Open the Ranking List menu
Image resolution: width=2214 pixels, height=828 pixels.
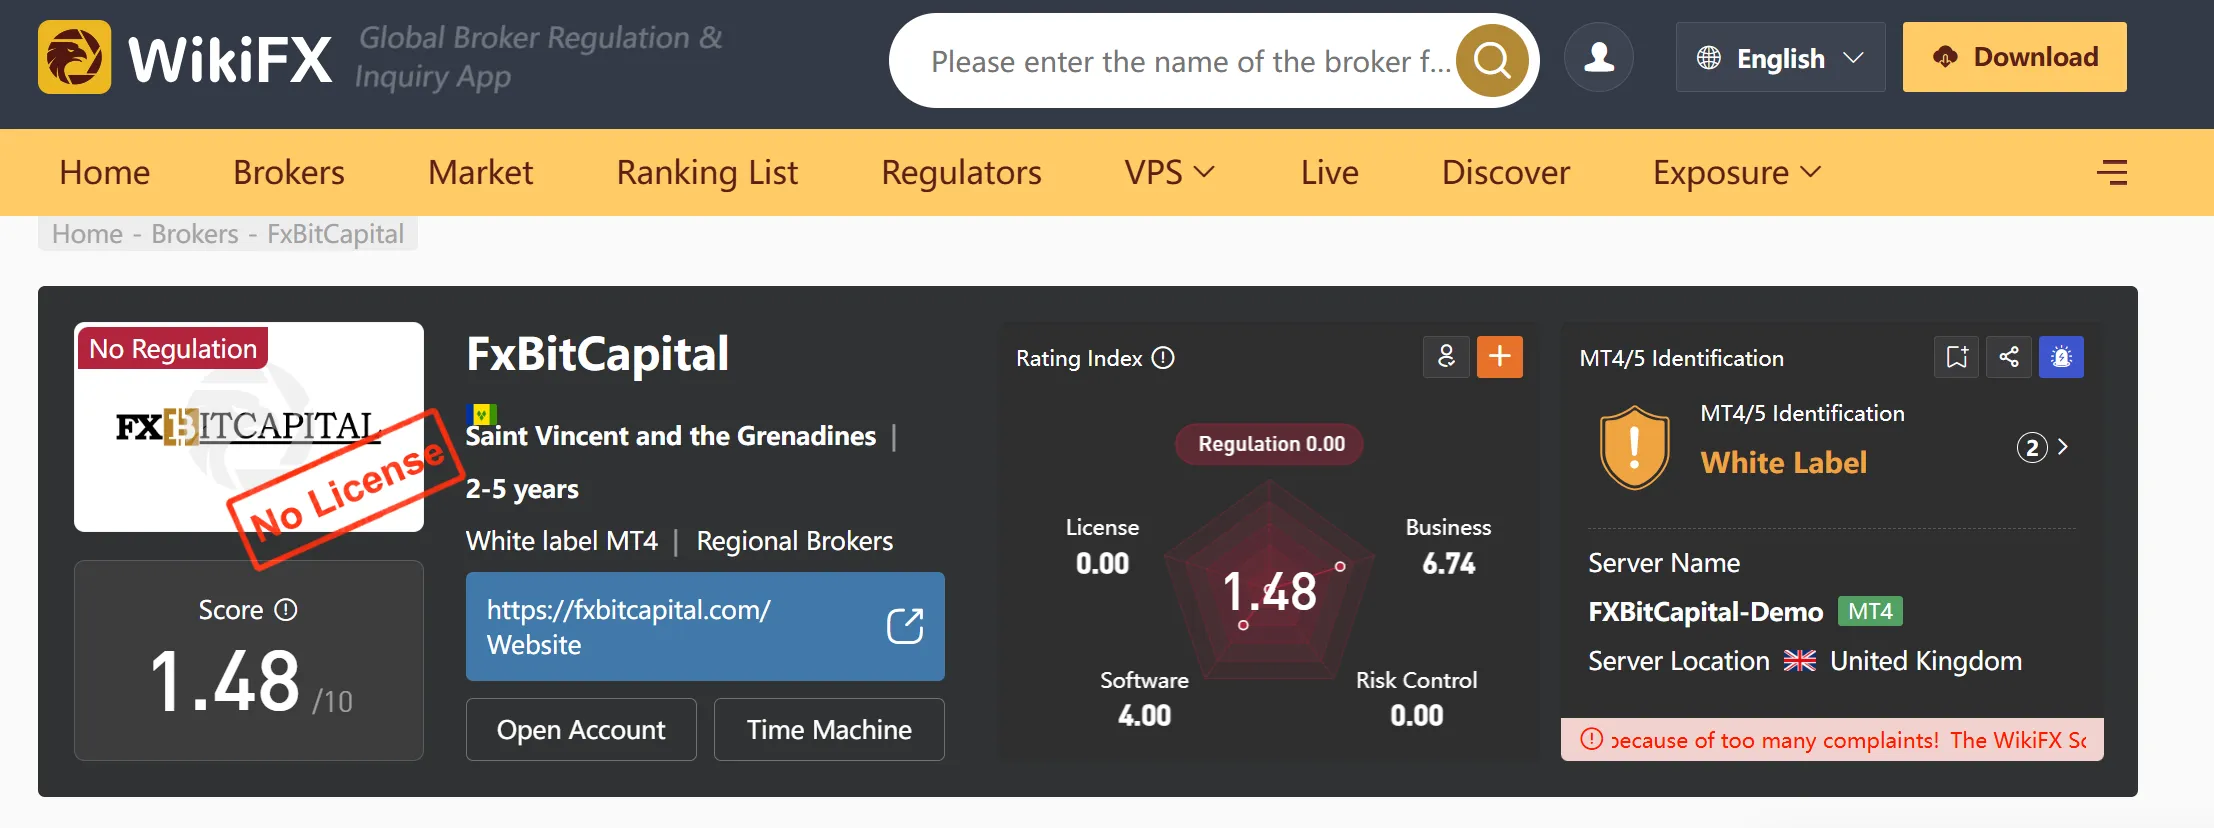click(708, 173)
